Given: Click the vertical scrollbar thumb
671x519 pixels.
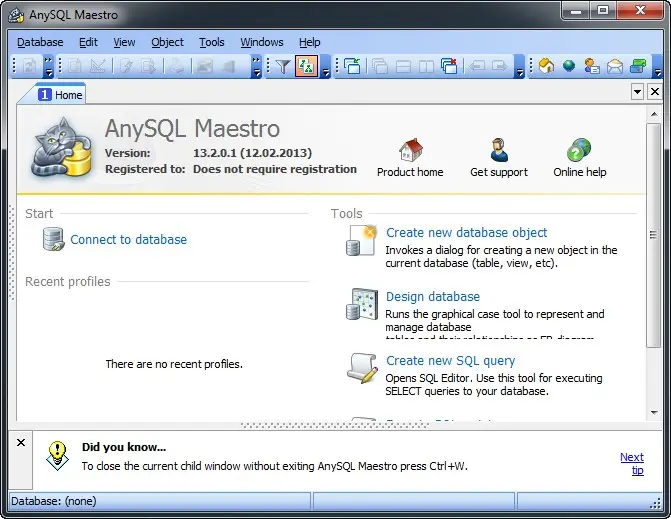Looking at the screenshot, I should pos(653,235).
